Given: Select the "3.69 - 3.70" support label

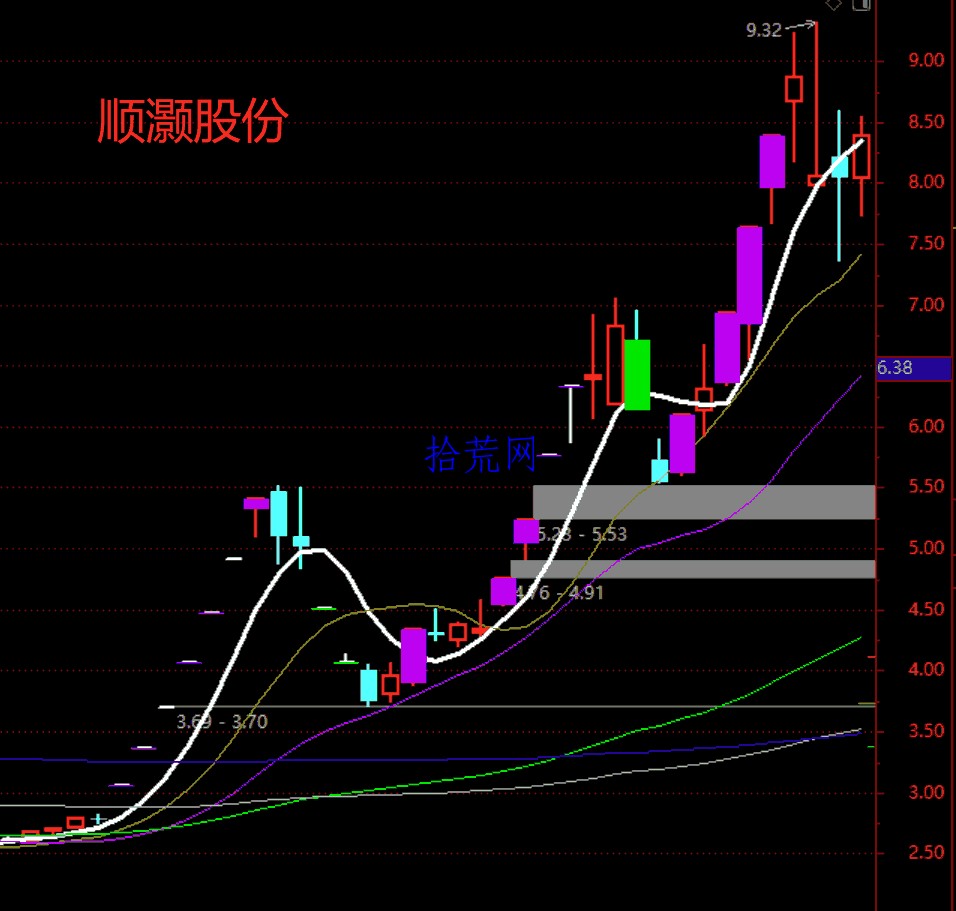Looking at the screenshot, I should 222,722.
